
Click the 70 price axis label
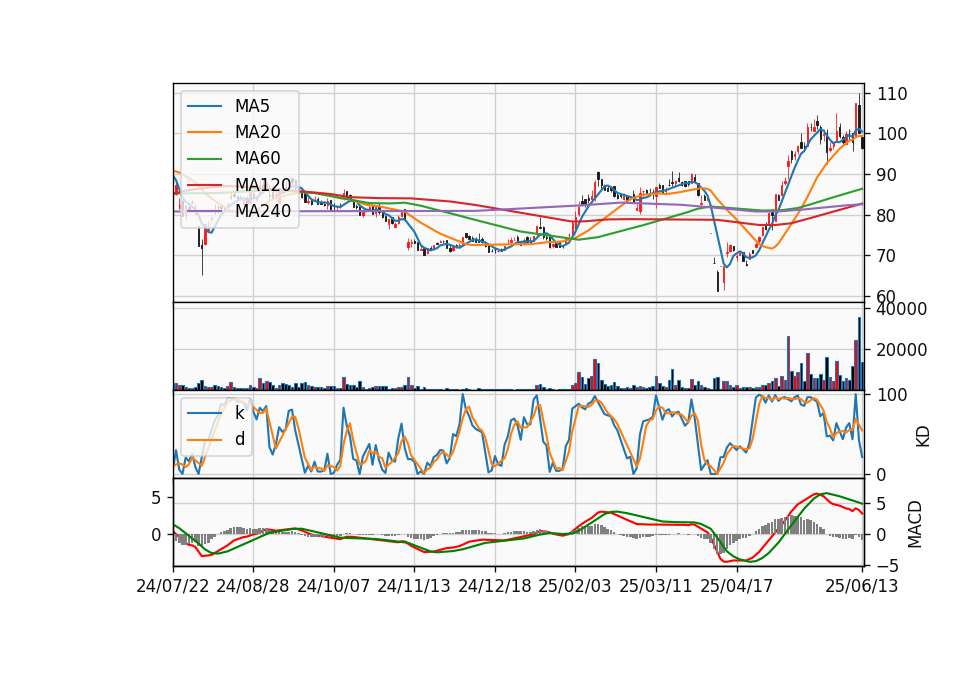(887, 256)
